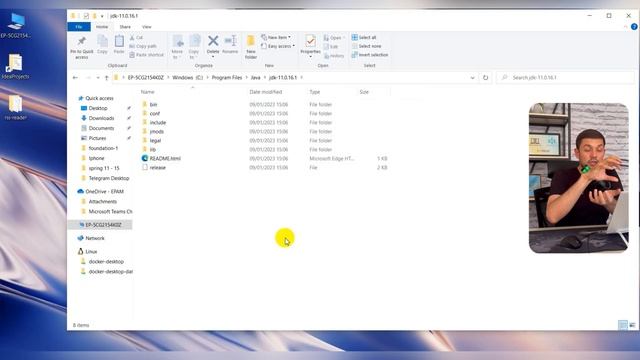The image size is (640, 360).
Task: Switch to Details view icon in status bar
Action: click(622, 325)
